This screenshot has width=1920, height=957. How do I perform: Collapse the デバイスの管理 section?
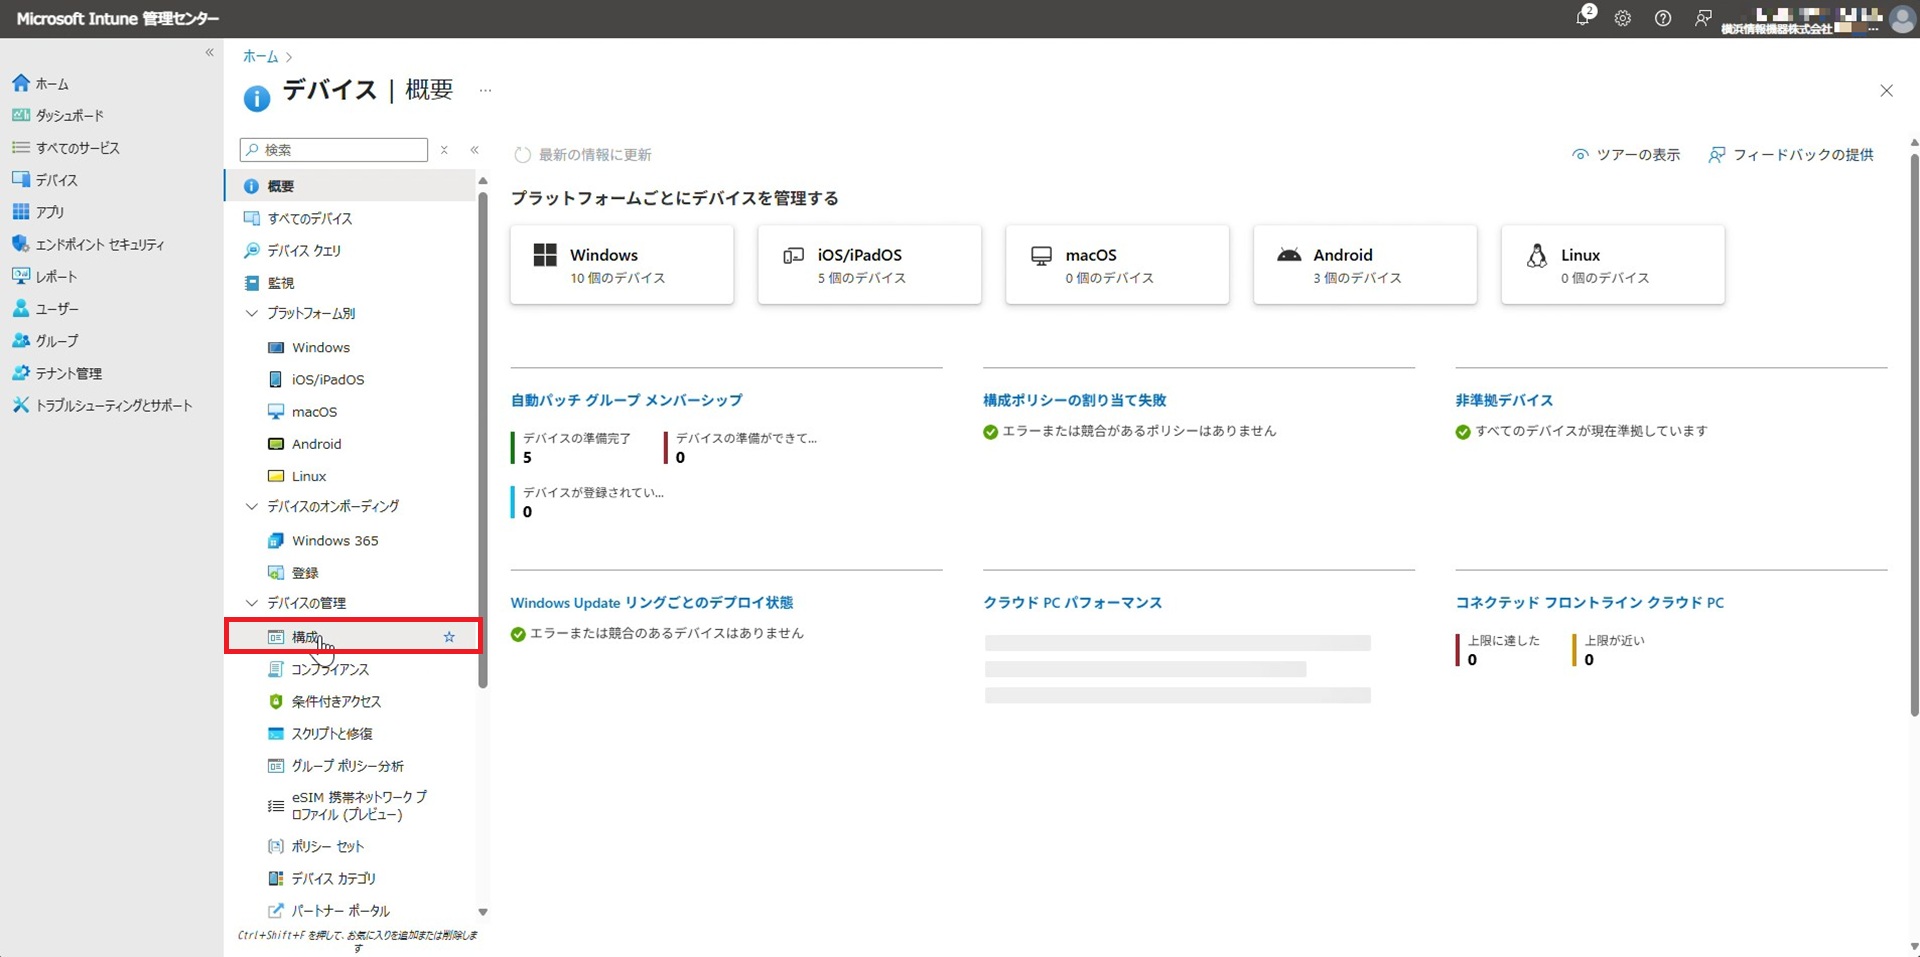252,603
